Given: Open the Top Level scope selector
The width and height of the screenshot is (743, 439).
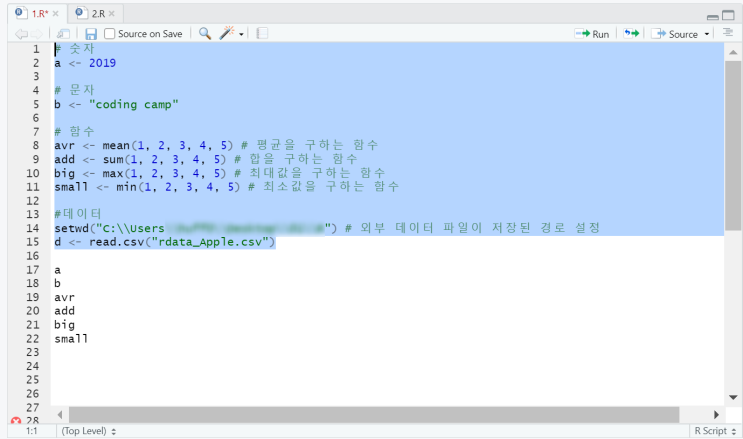Looking at the screenshot, I should point(89,431).
